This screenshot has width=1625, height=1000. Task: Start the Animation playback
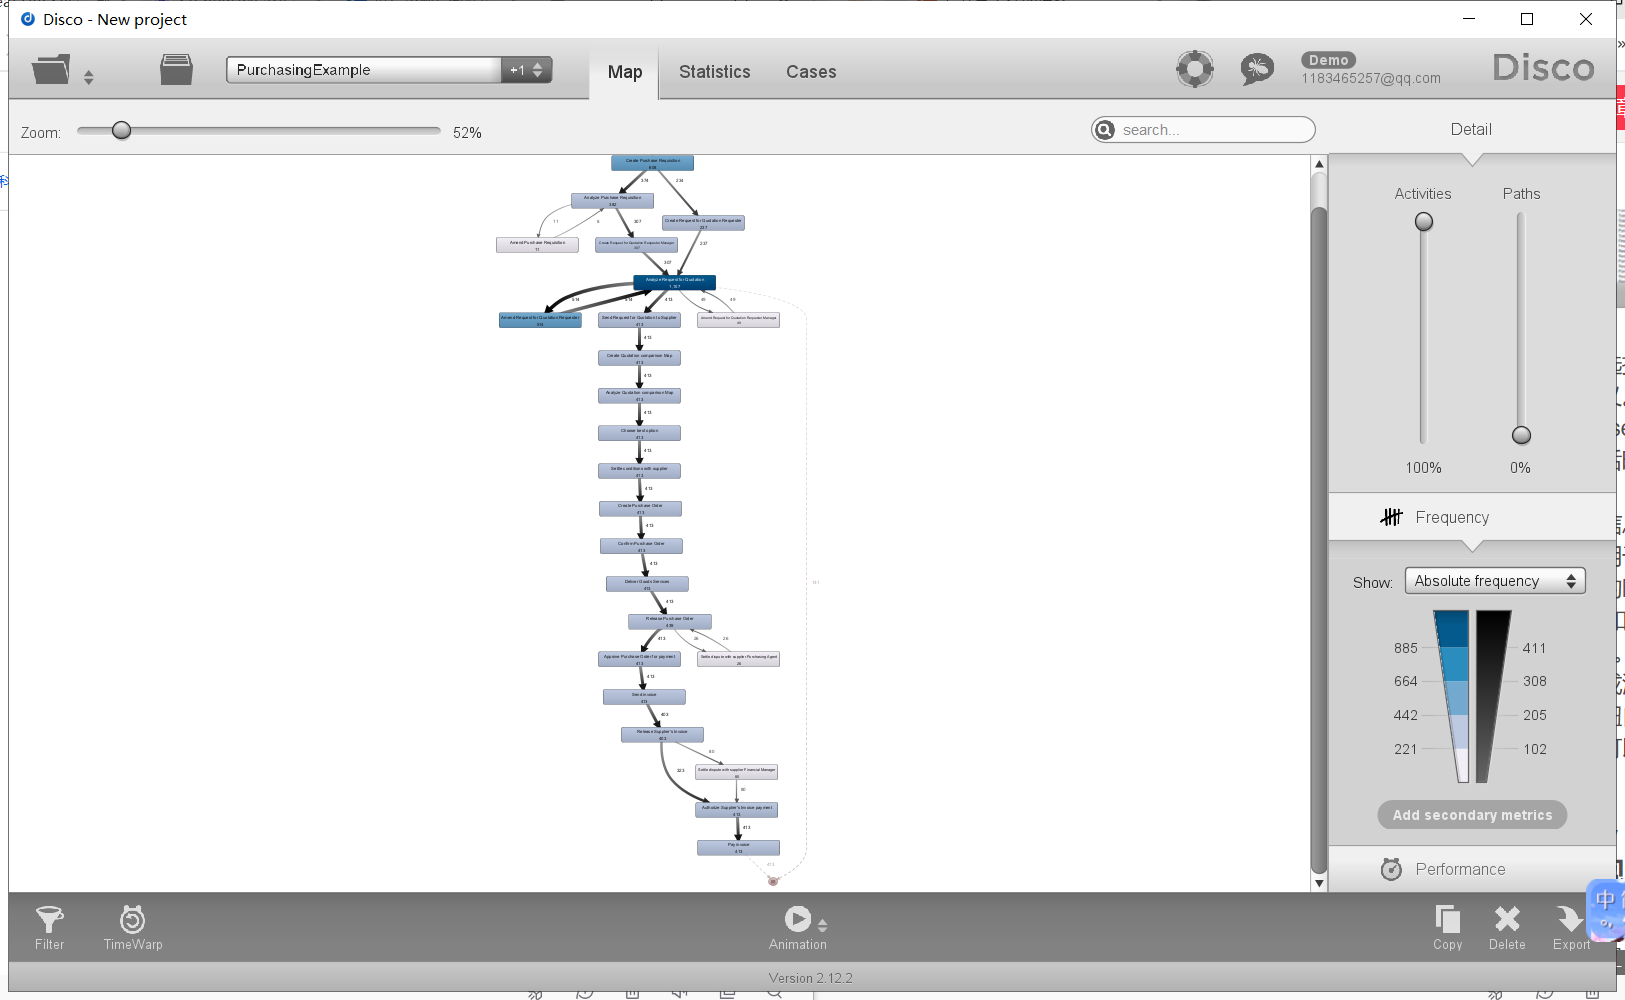[x=797, y=917]
